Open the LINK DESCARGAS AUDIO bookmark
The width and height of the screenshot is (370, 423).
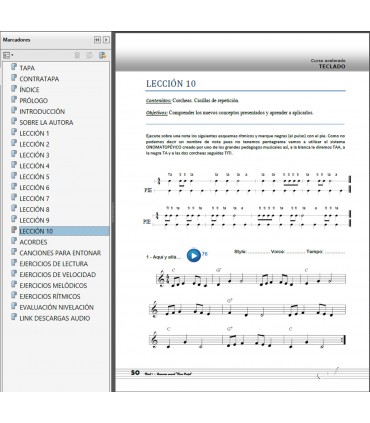55,318
